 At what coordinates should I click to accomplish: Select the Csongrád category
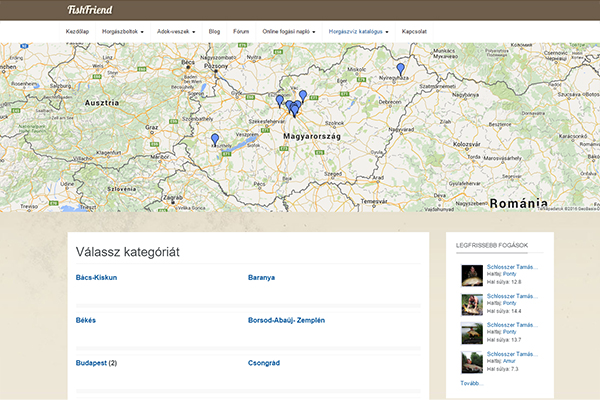(x=264, y=363)
